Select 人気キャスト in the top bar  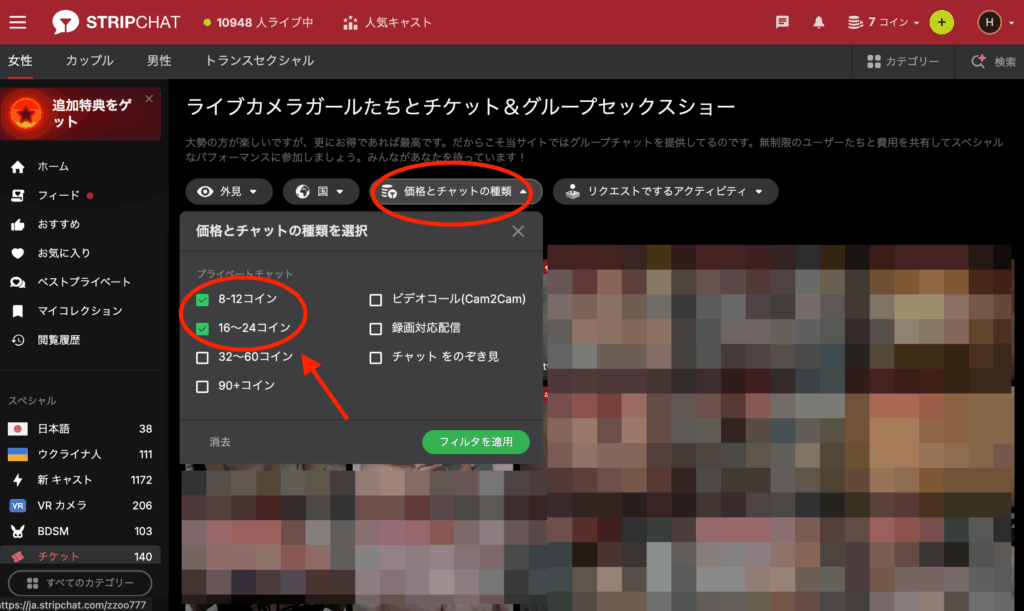coord(386,20)
